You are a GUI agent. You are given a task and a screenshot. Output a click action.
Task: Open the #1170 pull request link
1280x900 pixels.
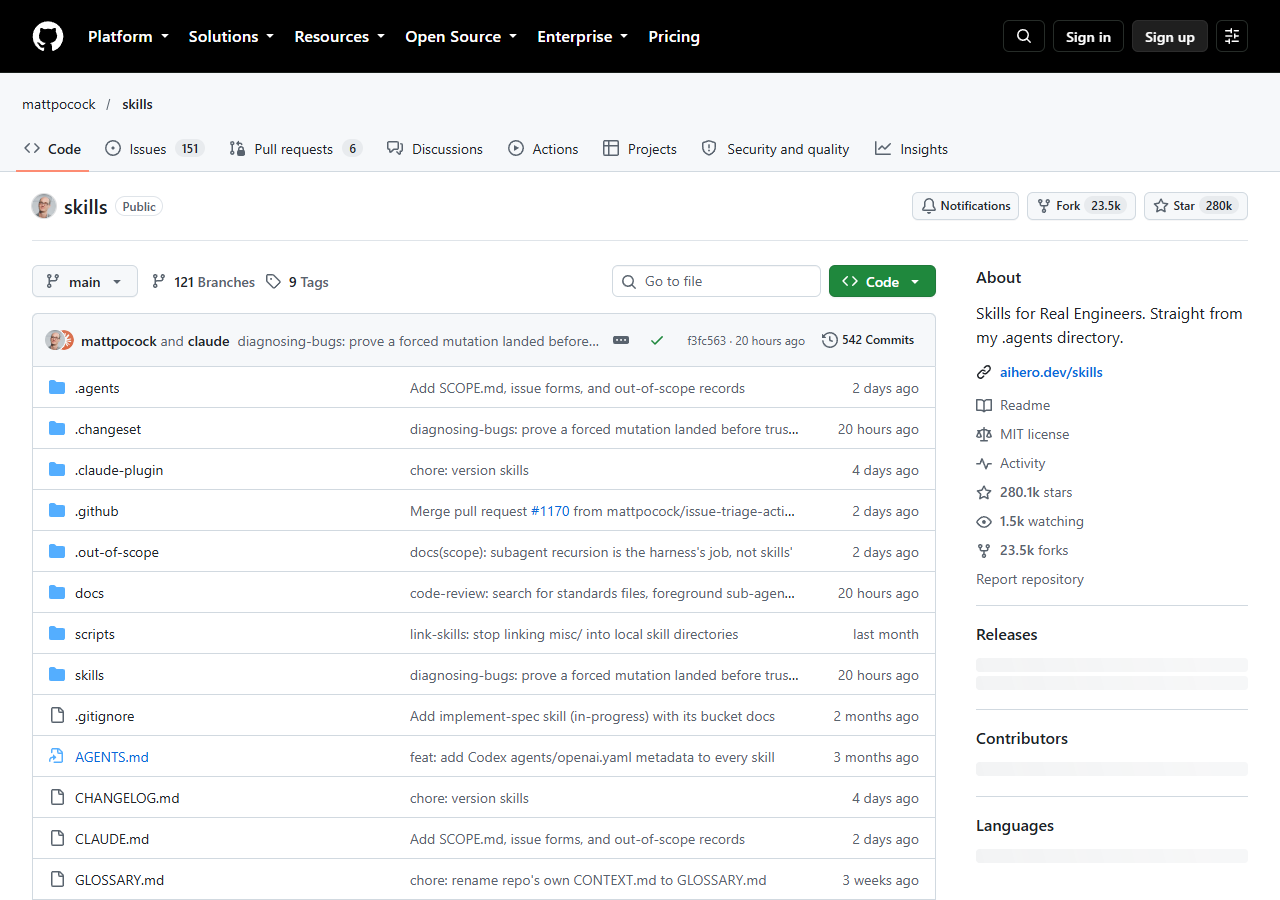coord(550,511)
